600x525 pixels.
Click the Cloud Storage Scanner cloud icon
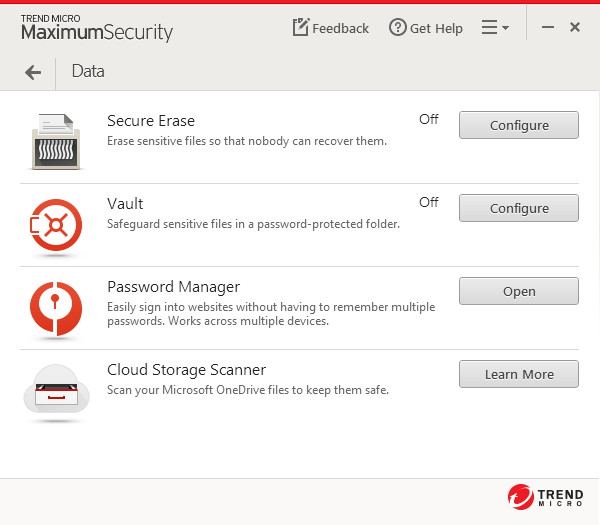(x=56, y=390)
